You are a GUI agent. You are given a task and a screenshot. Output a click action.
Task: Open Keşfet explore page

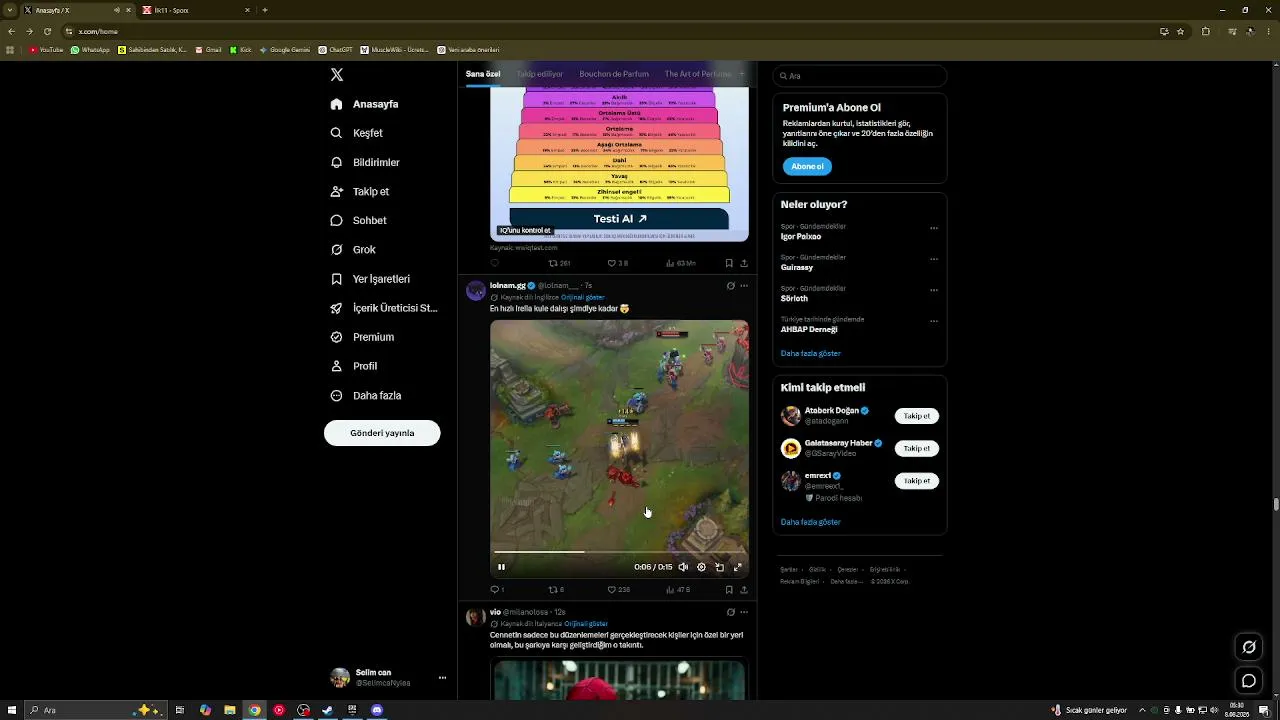[357, 133]
